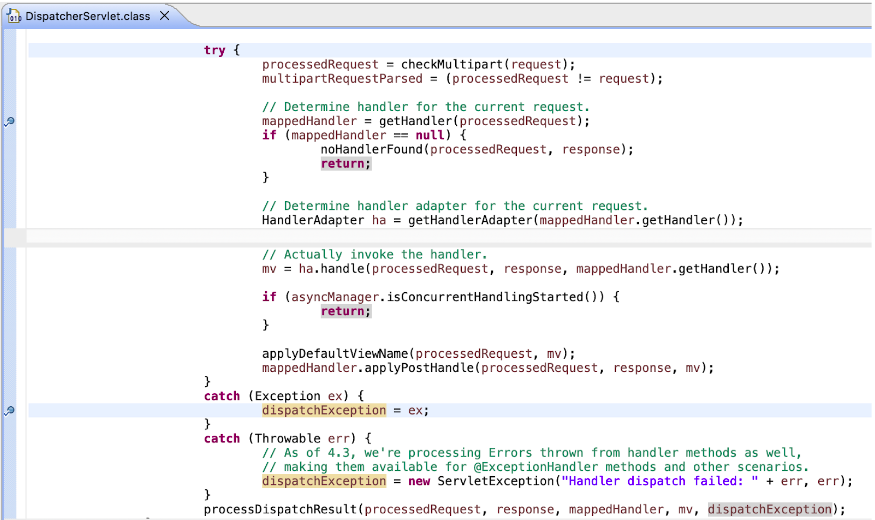Click the ServletException constructor name
The width and height of the screenshot is (875, 520).
pos(495,481)
